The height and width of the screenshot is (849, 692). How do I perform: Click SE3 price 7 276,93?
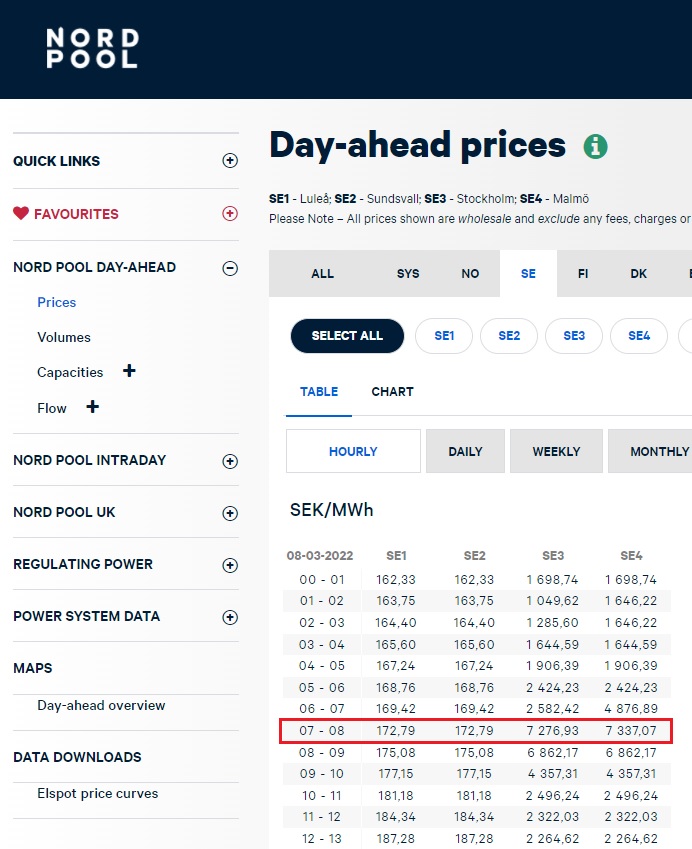(x=552, y=730)
